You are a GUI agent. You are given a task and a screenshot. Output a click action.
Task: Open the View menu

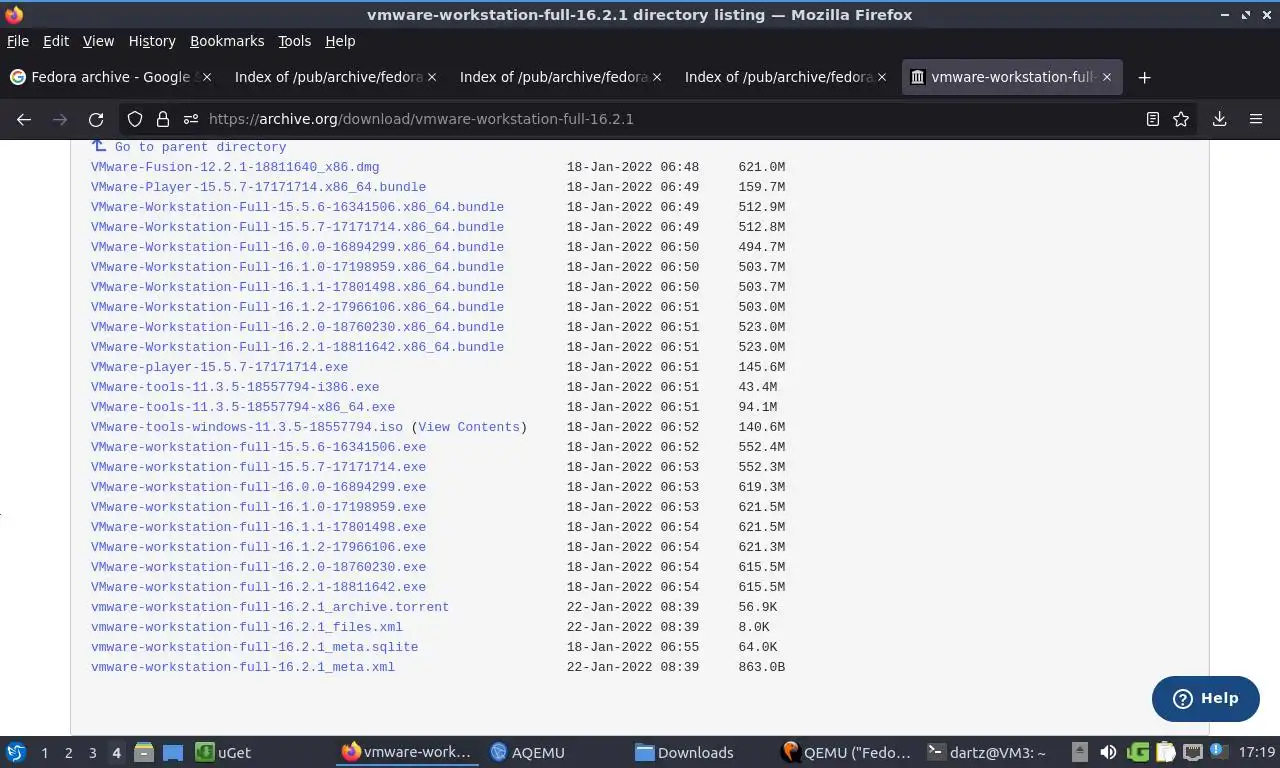tap(98, 41)
